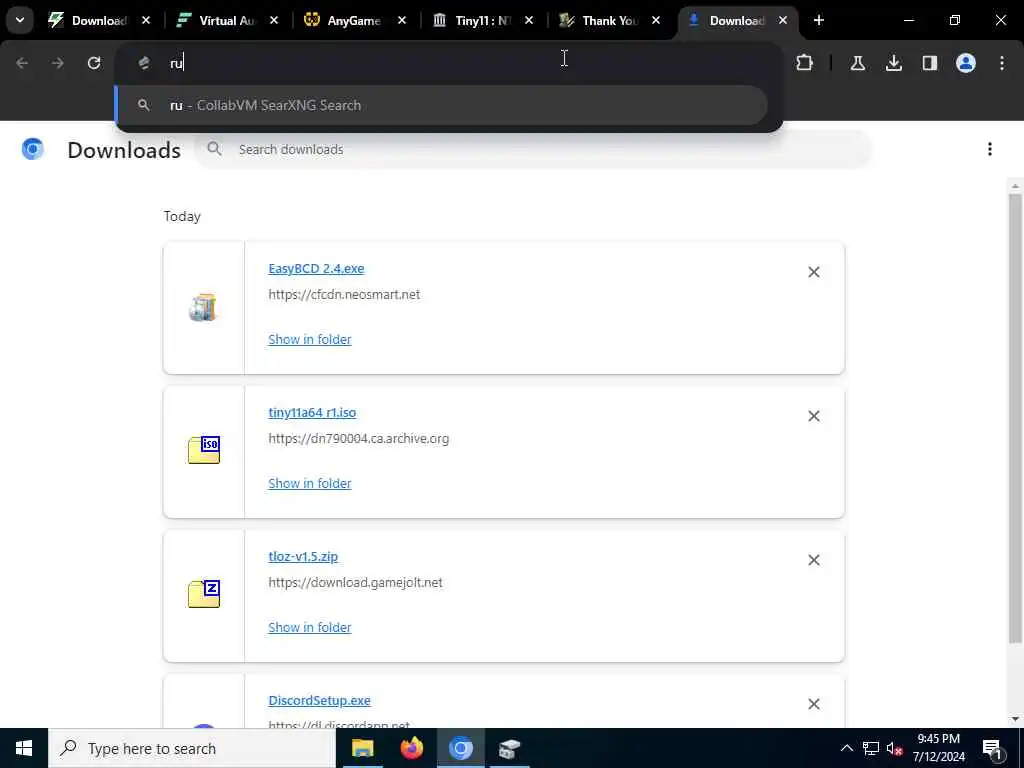
Task: Remove EasyBCD 2.4.exe from the list
Action: pyautogui.click(x=814, y=272)
